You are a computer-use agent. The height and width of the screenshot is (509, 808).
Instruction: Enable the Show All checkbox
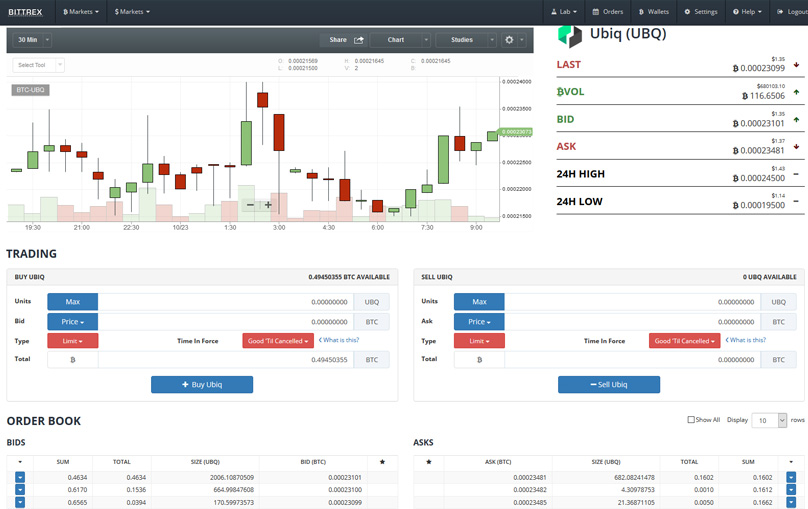pyautogui.click(x=691, y=419)
